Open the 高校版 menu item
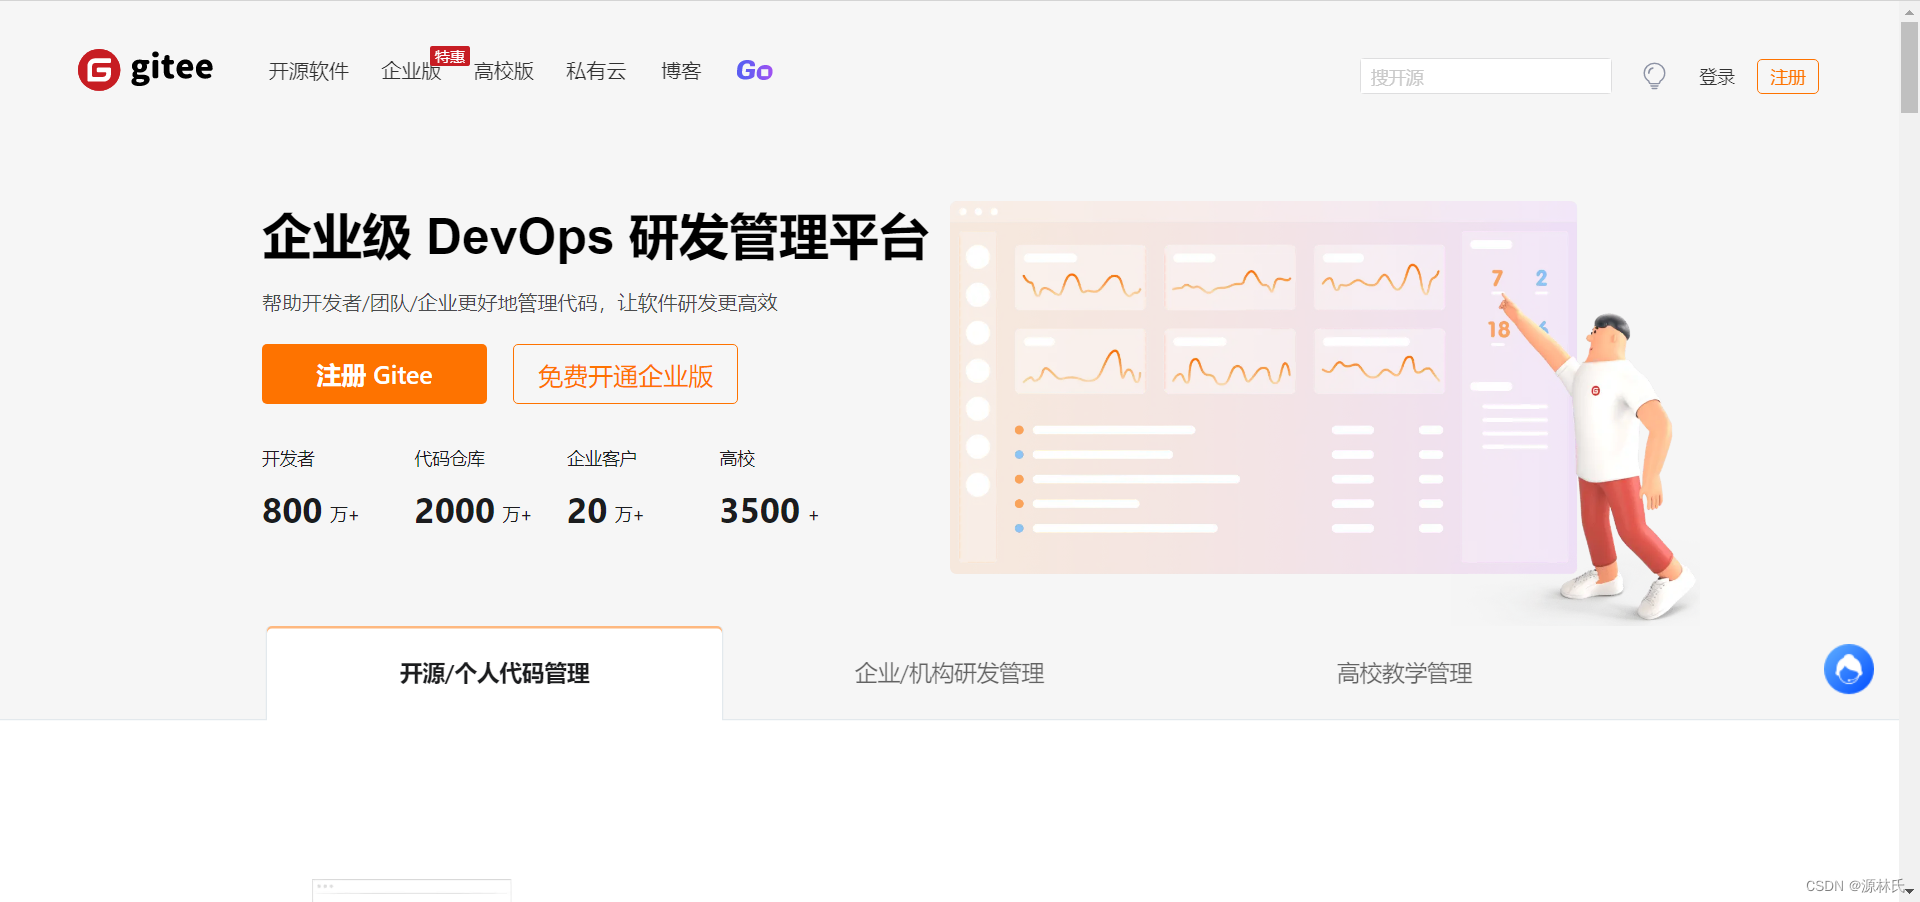Image resolution: width=1920 pixels, height=902 pixels. (504, 71)
